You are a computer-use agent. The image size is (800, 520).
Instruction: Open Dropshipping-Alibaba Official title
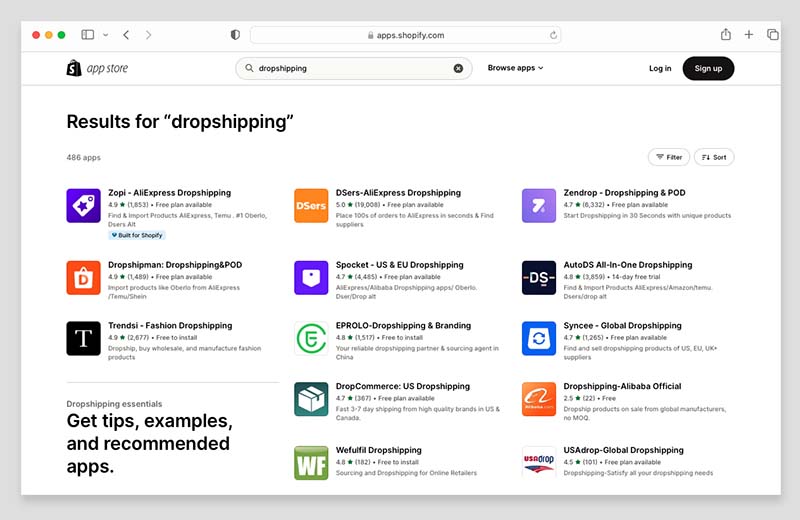(622, 386)
